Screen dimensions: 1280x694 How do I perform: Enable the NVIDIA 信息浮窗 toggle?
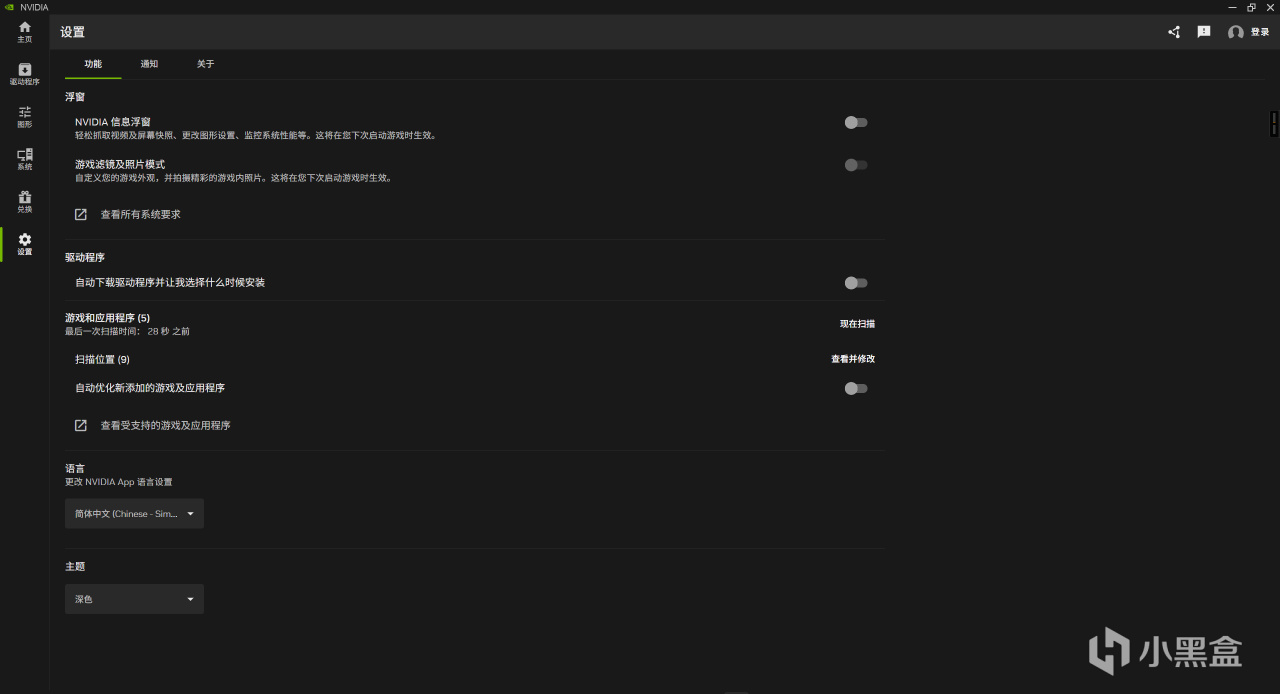(856, 122)
